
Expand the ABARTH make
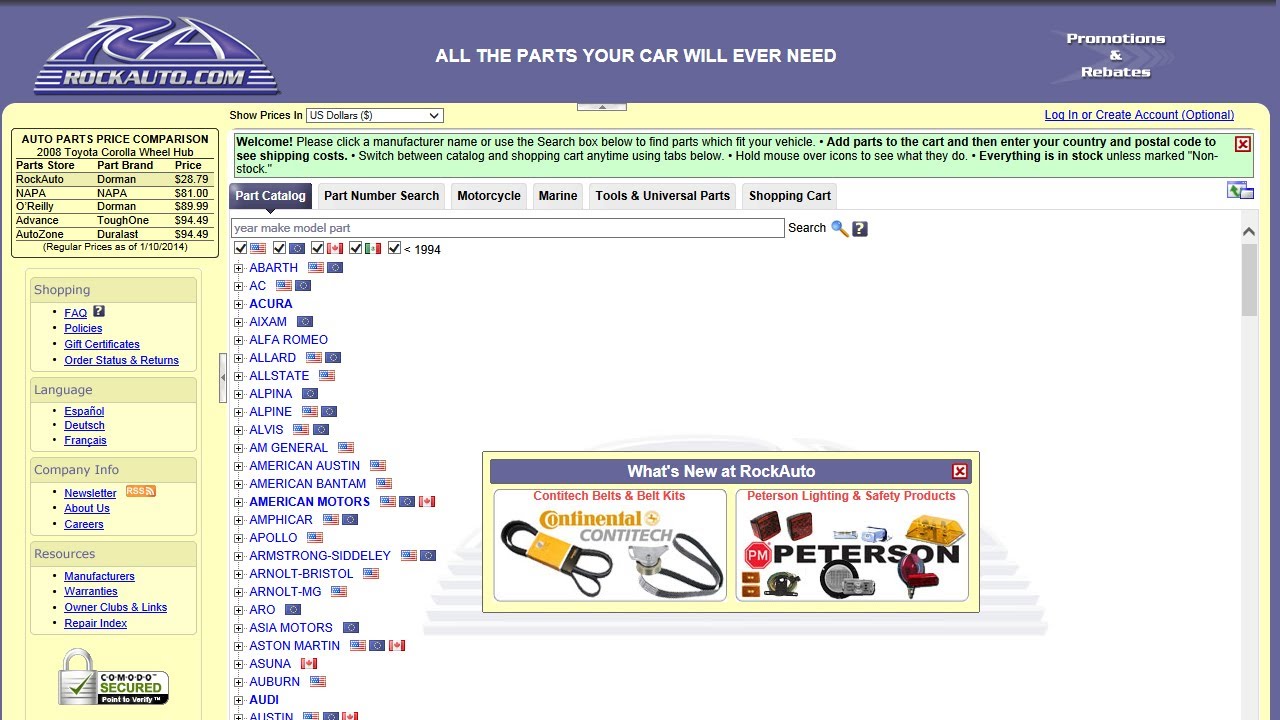tap(238, 268)
